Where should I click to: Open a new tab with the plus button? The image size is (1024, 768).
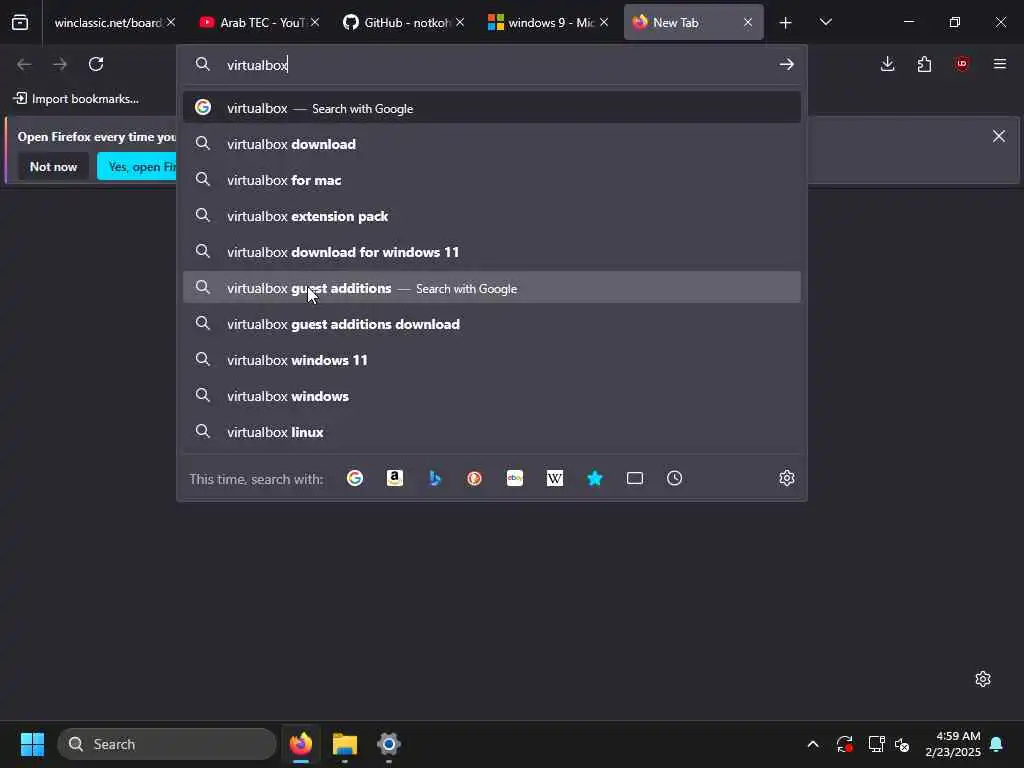click(x=785, y=22)
